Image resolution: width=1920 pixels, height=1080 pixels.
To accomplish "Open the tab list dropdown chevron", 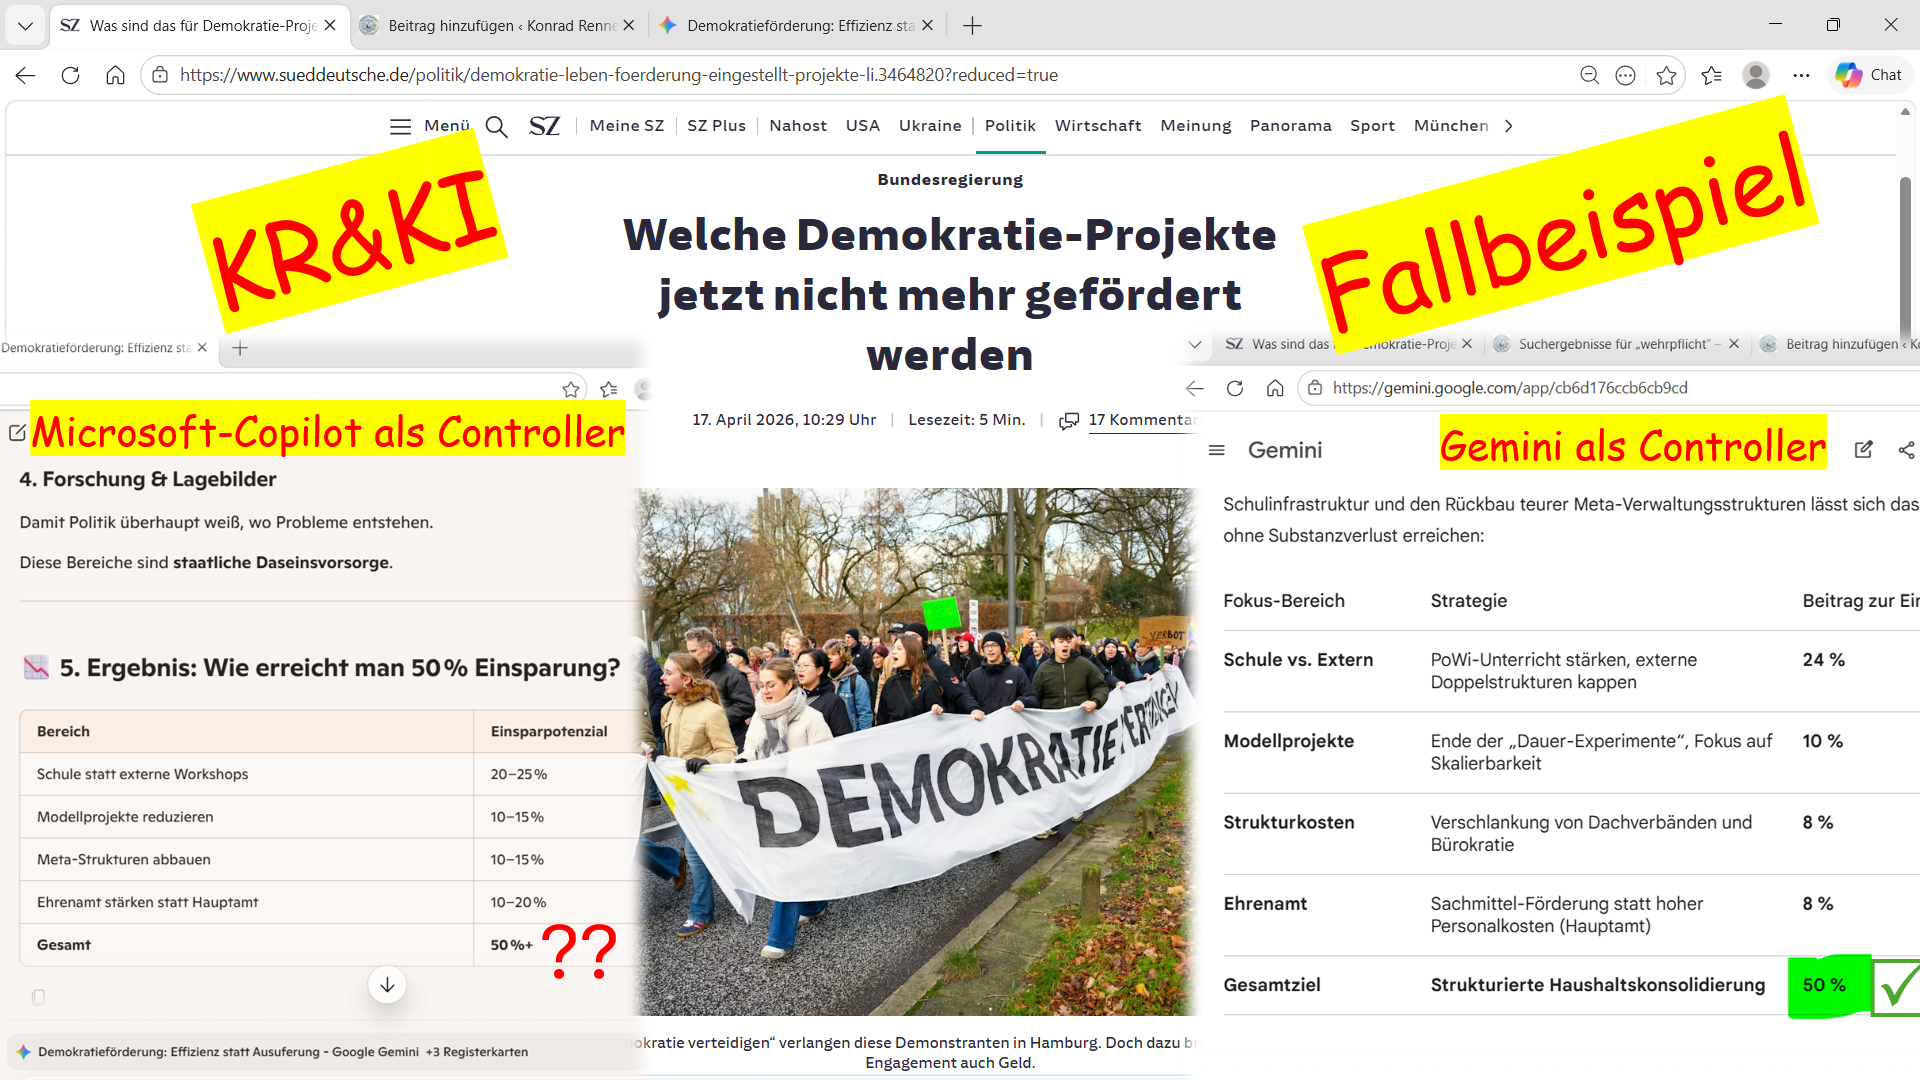I will [25, 25].
